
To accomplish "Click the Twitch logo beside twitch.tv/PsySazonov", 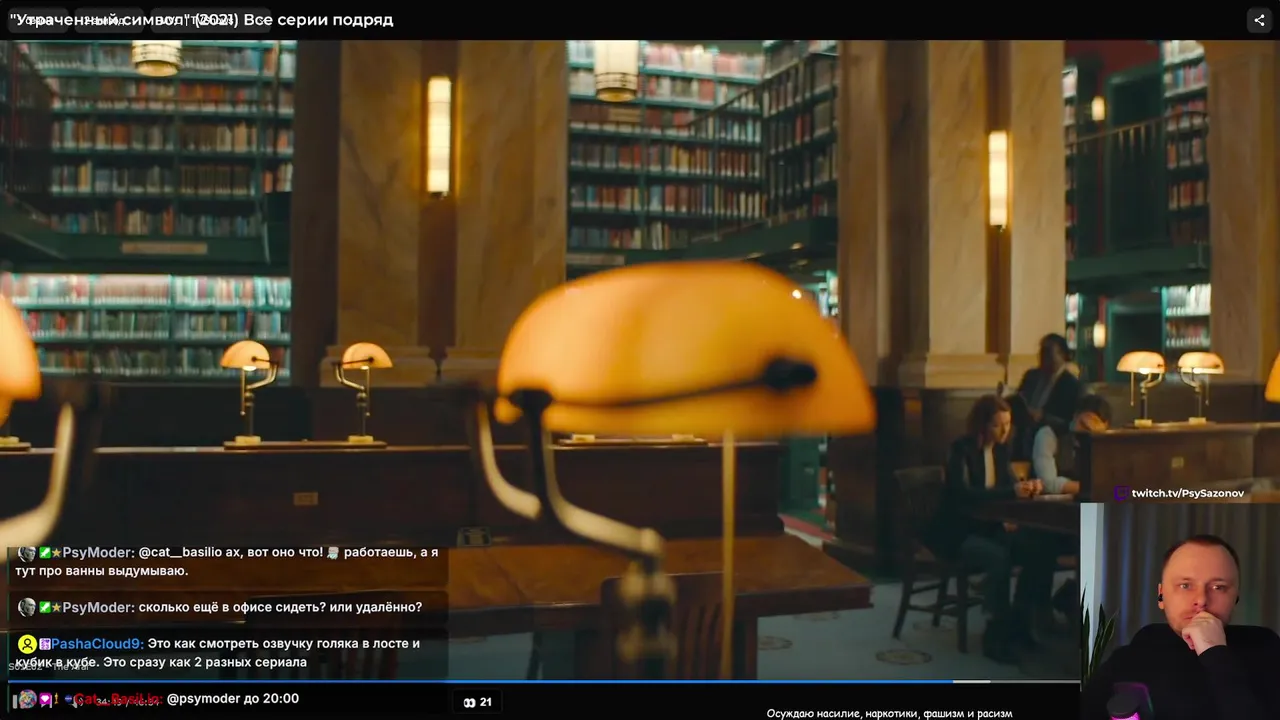I will 1122,493.
